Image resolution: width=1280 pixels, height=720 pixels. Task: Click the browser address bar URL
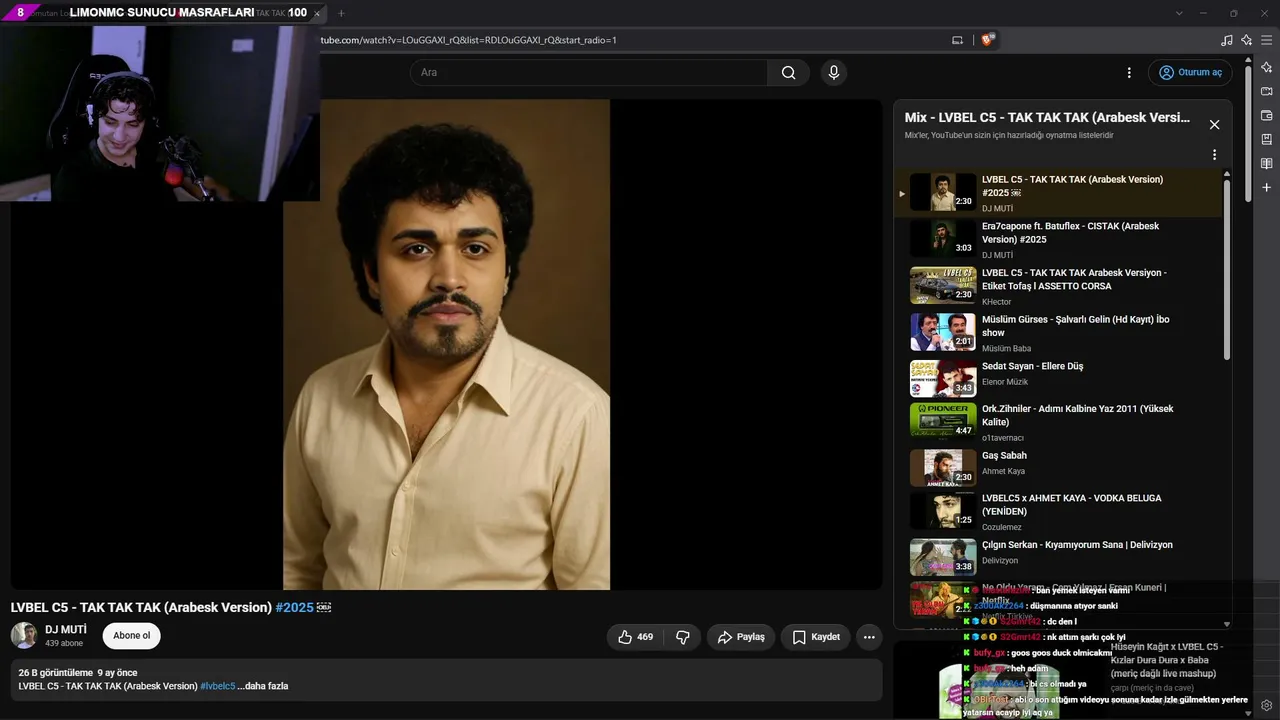coord(468,40)
